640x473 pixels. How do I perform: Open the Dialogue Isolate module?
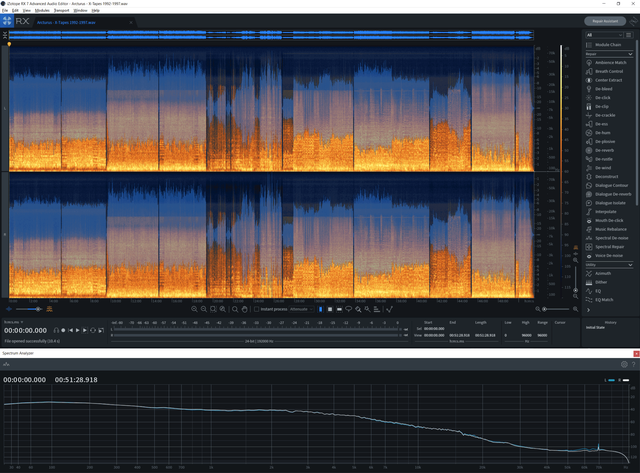pos(606,203)
